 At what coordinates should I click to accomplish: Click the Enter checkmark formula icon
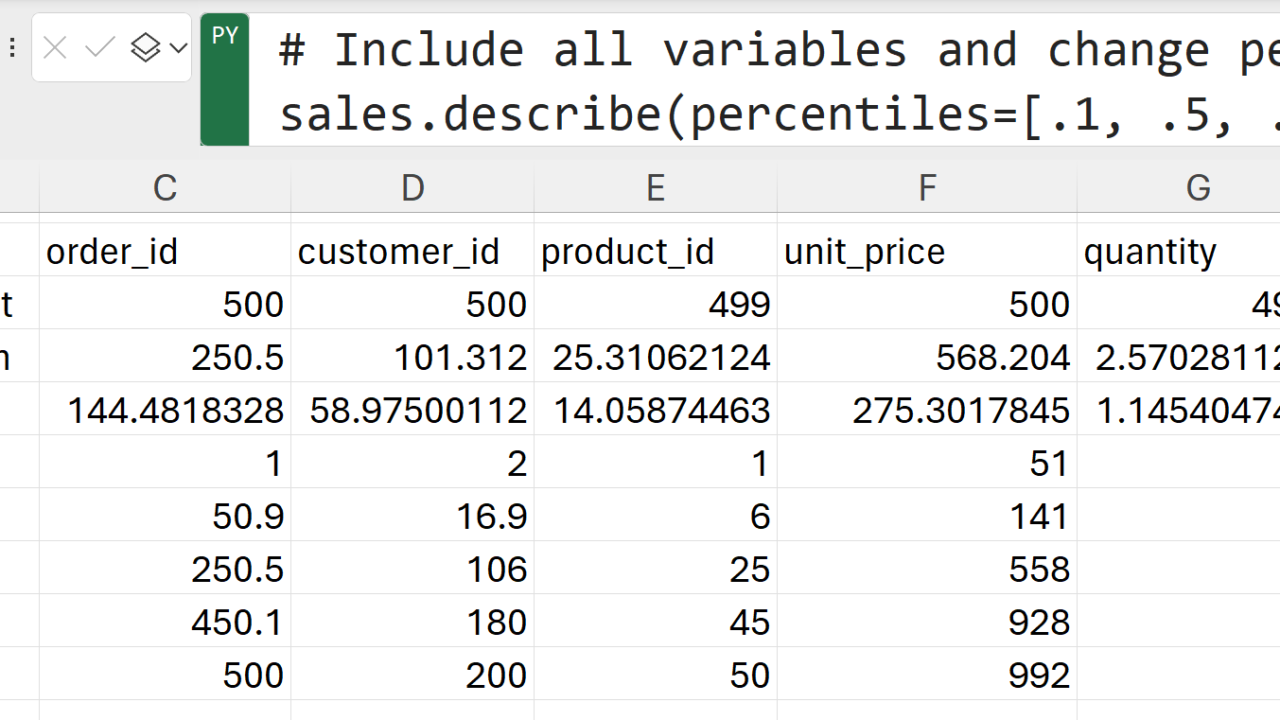pyautogui.click(x=100, y=48)
